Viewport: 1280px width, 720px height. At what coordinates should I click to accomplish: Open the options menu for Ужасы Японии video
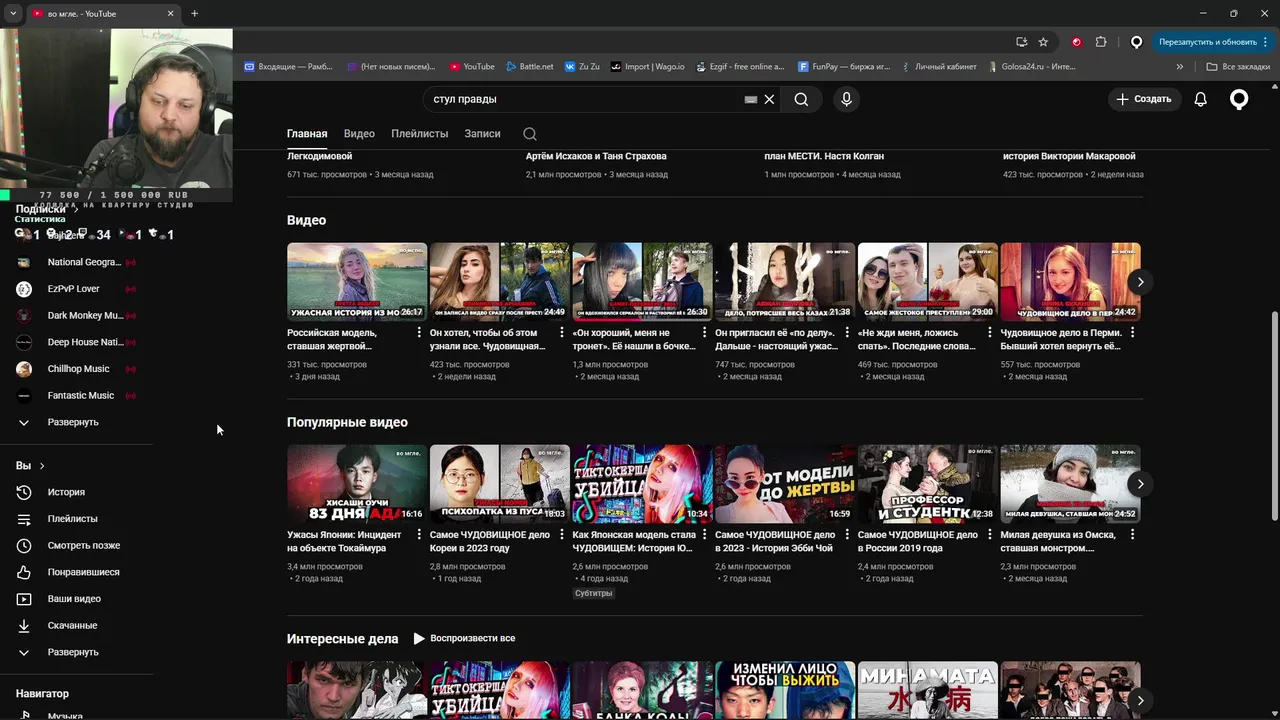419,535
